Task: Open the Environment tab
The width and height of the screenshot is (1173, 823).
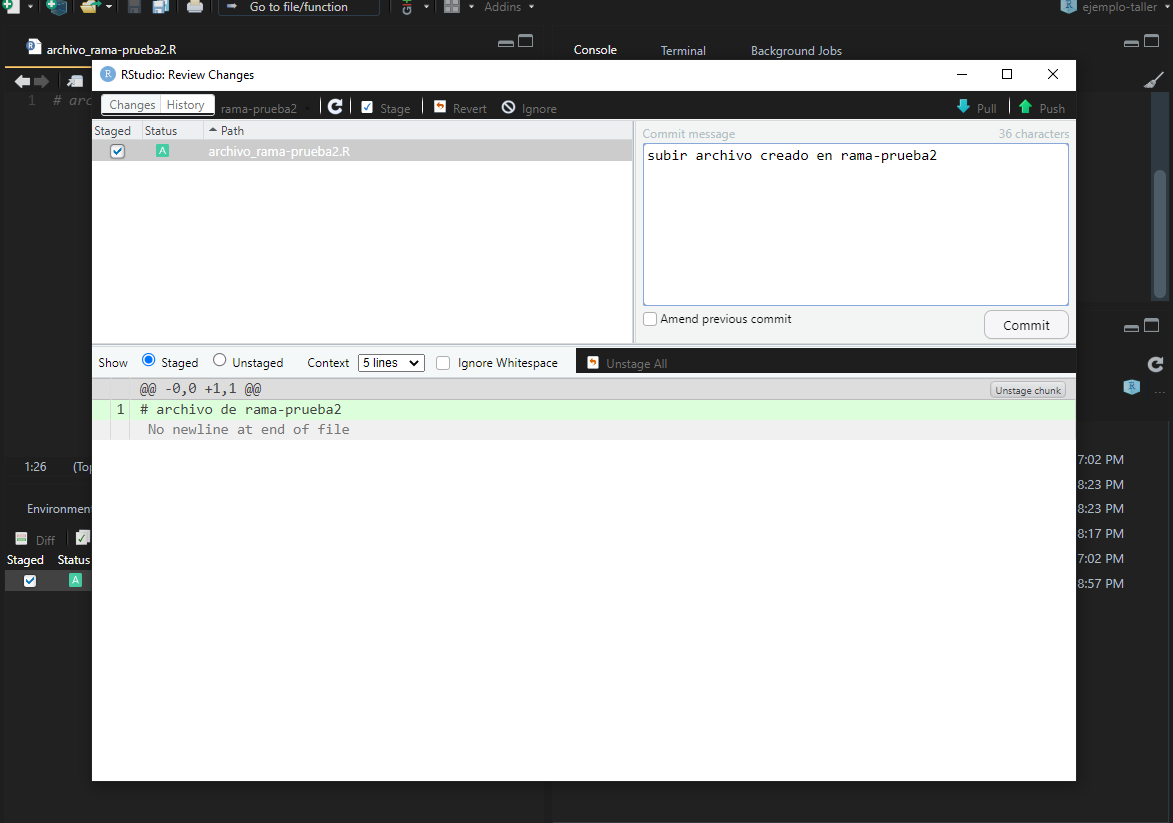Action: click(58, 509)
